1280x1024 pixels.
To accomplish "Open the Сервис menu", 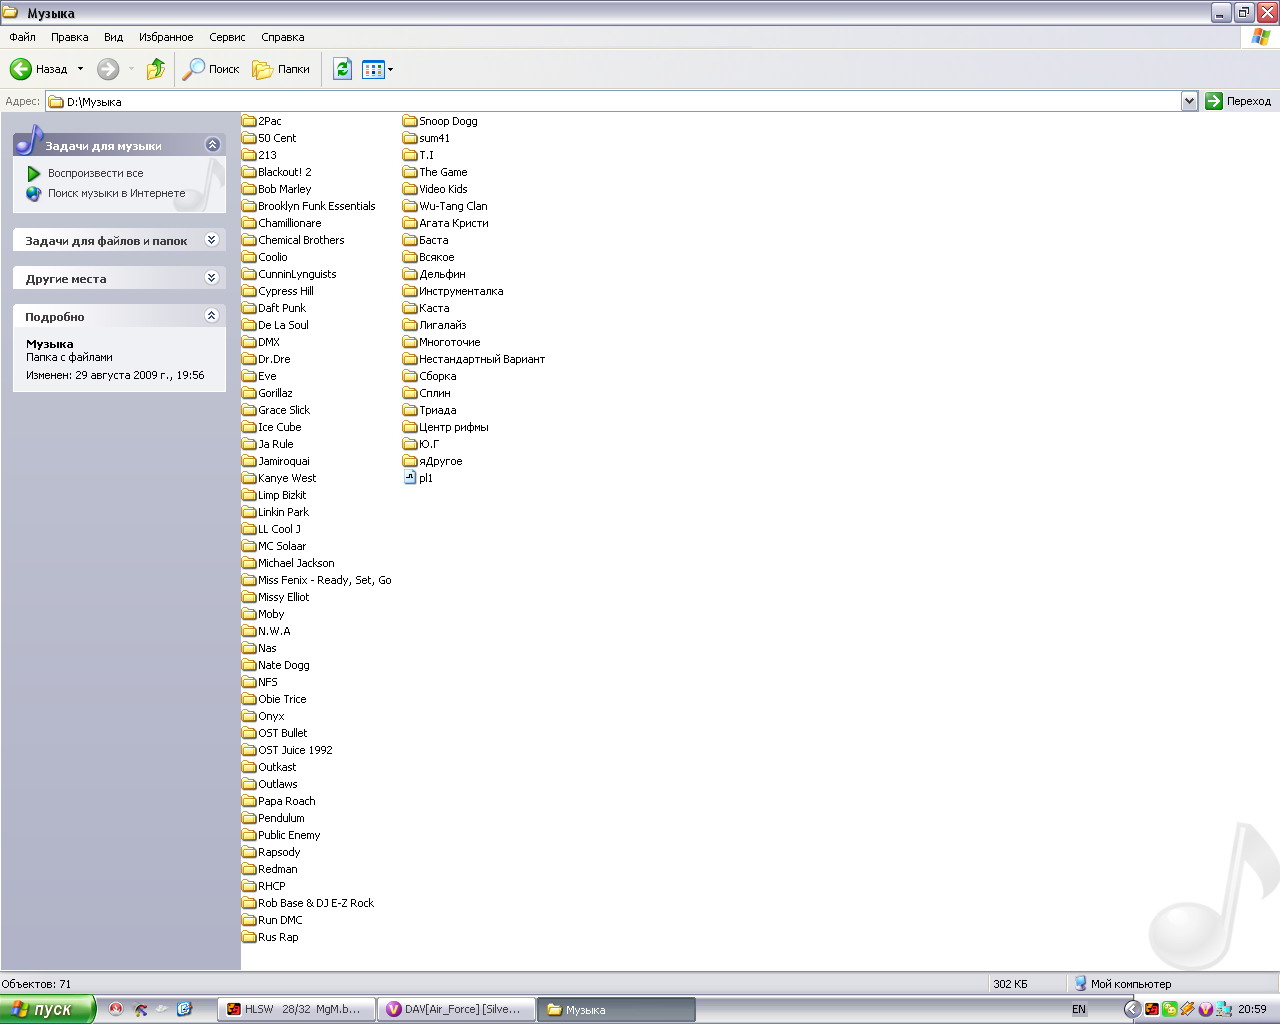I will (227, 37).
